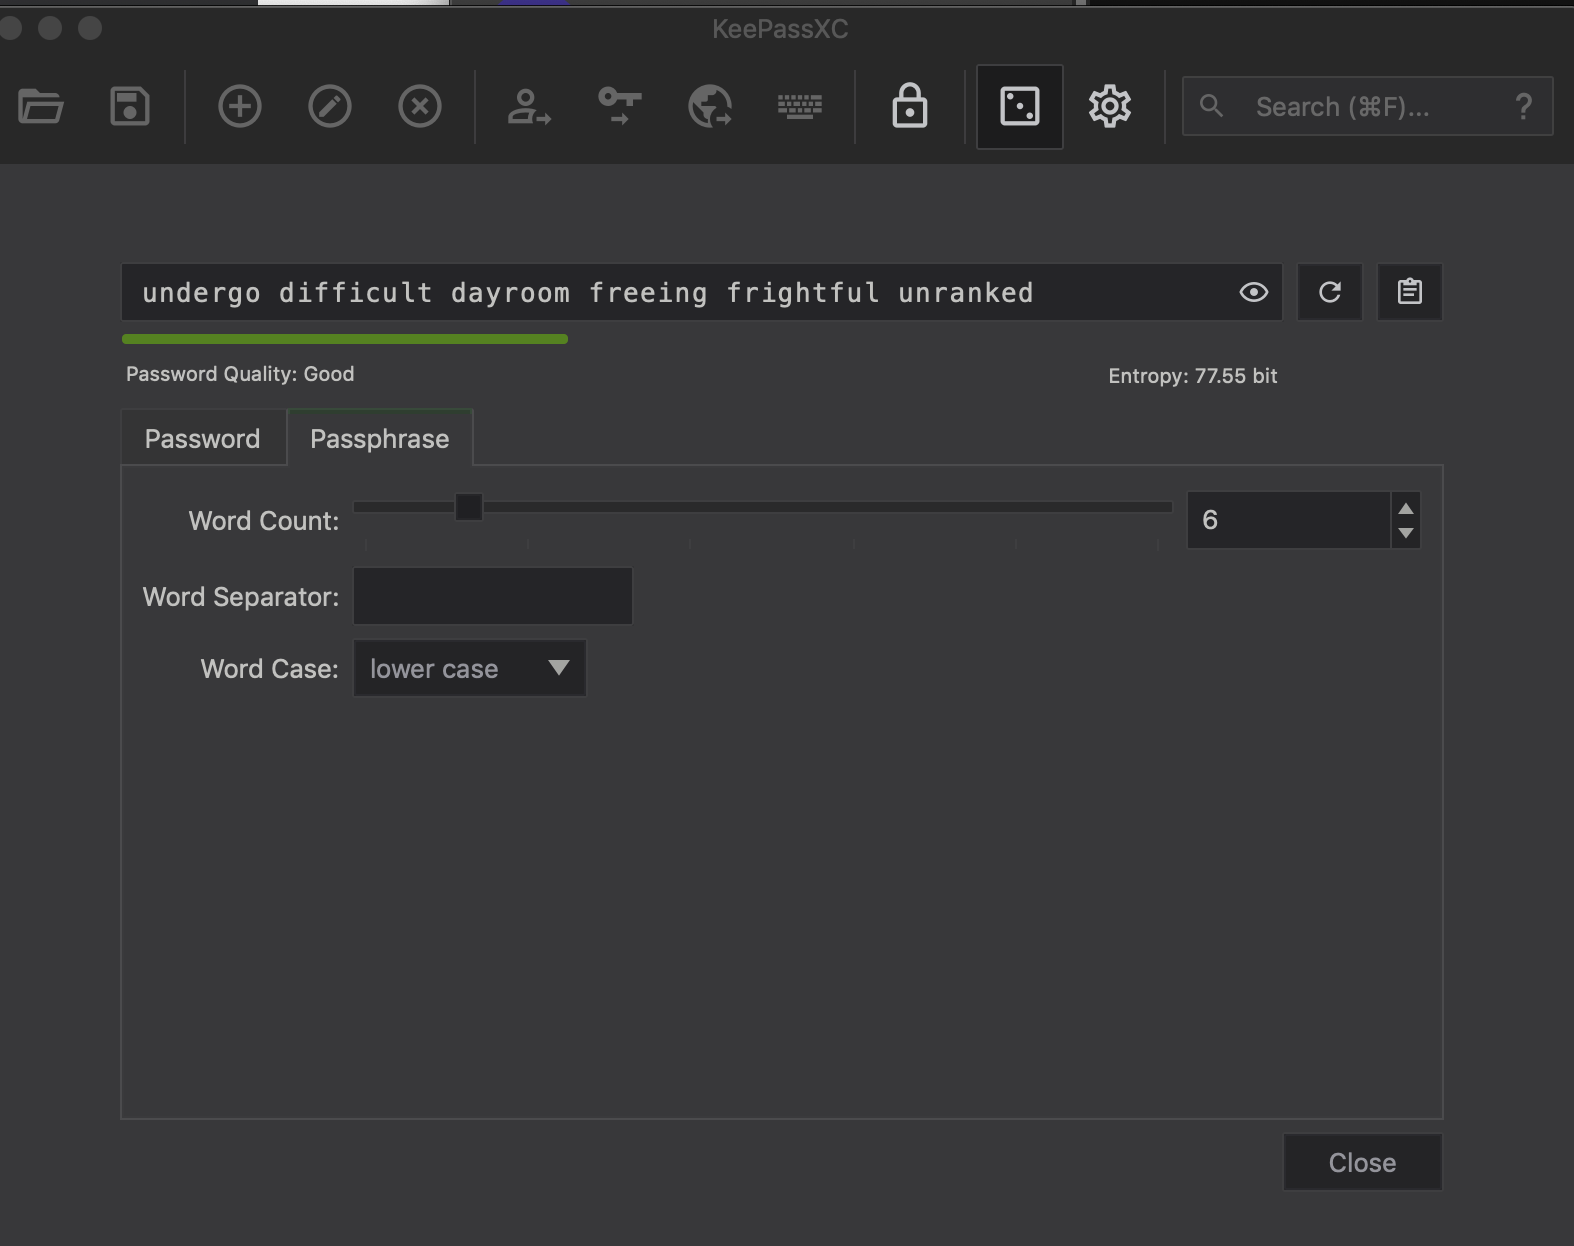
Task: Click the Word Separator label
Action: (241, 597)
